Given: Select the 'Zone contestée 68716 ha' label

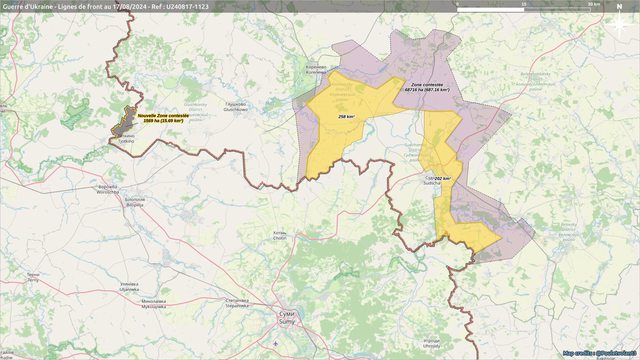Looking at the screenshot, I should 427,87.
